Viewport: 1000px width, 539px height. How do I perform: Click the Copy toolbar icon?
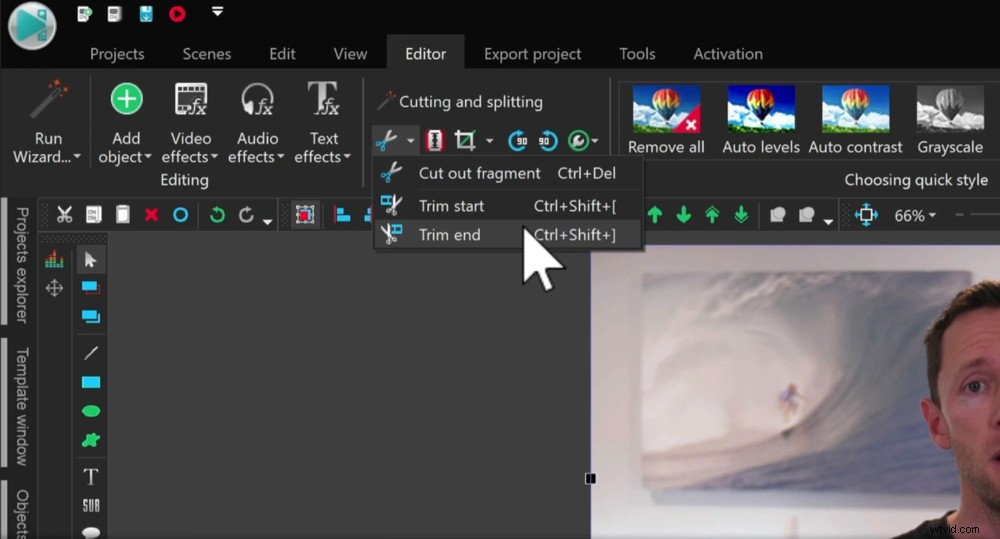tap(94, 215)
